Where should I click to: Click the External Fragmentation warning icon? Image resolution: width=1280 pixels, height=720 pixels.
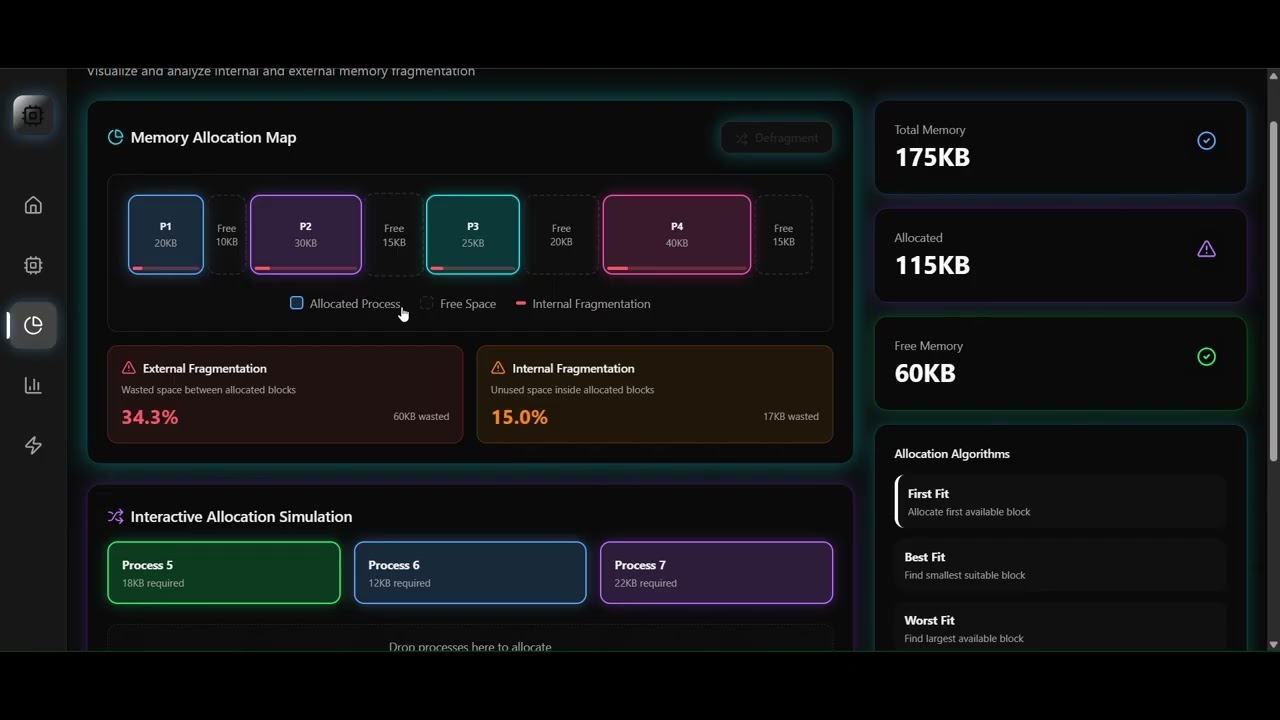(x=128, y=368)
